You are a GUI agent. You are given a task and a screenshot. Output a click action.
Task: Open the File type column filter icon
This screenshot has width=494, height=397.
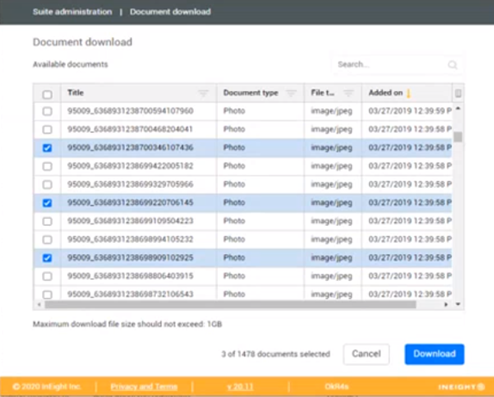(349, 93)
